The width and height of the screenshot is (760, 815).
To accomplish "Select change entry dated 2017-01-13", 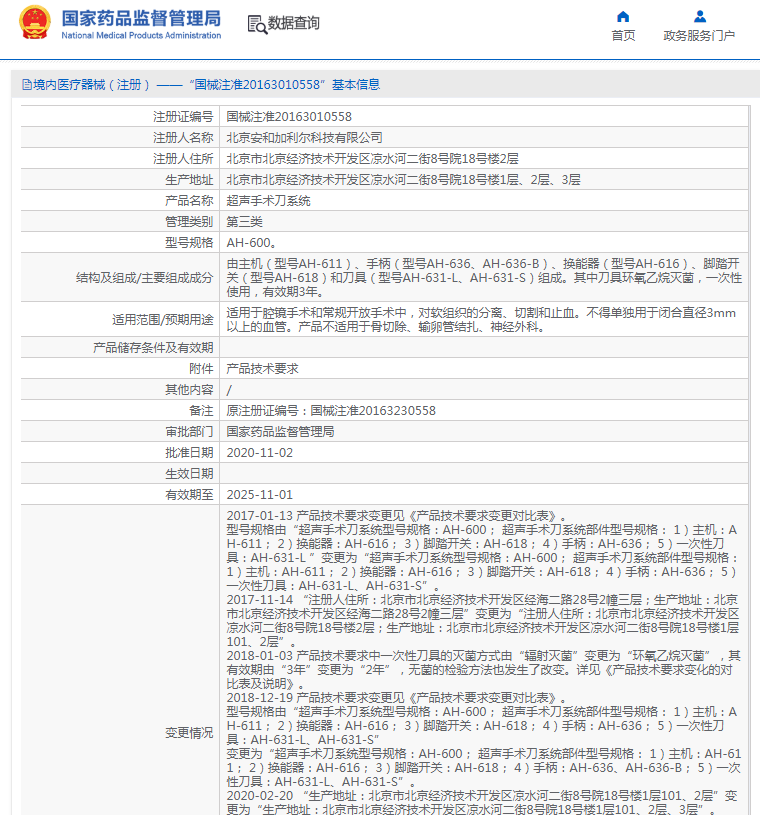I will tap(483, 551).
